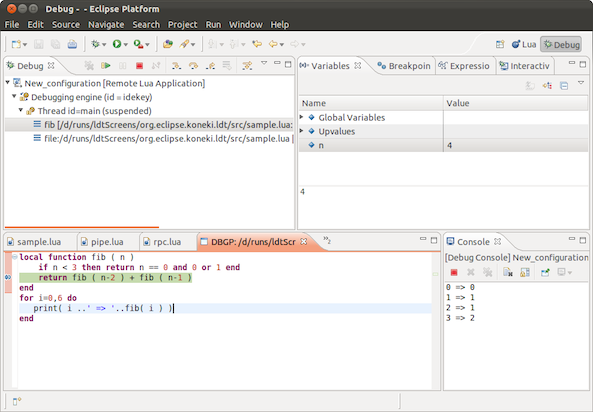This screenshot has width=593, height=412.
Task: Collapse all variables in Variables view
Action: tap(564, 86)
